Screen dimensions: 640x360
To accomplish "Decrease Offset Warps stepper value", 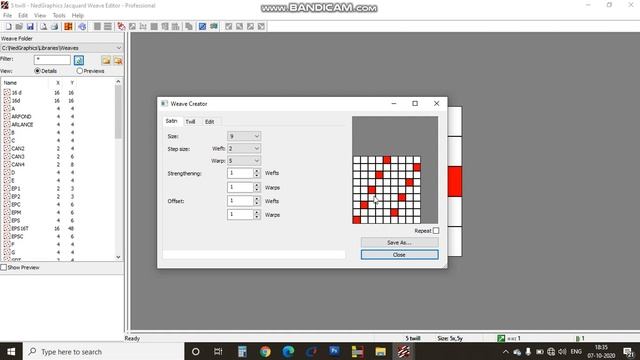I will click(257, 217).
